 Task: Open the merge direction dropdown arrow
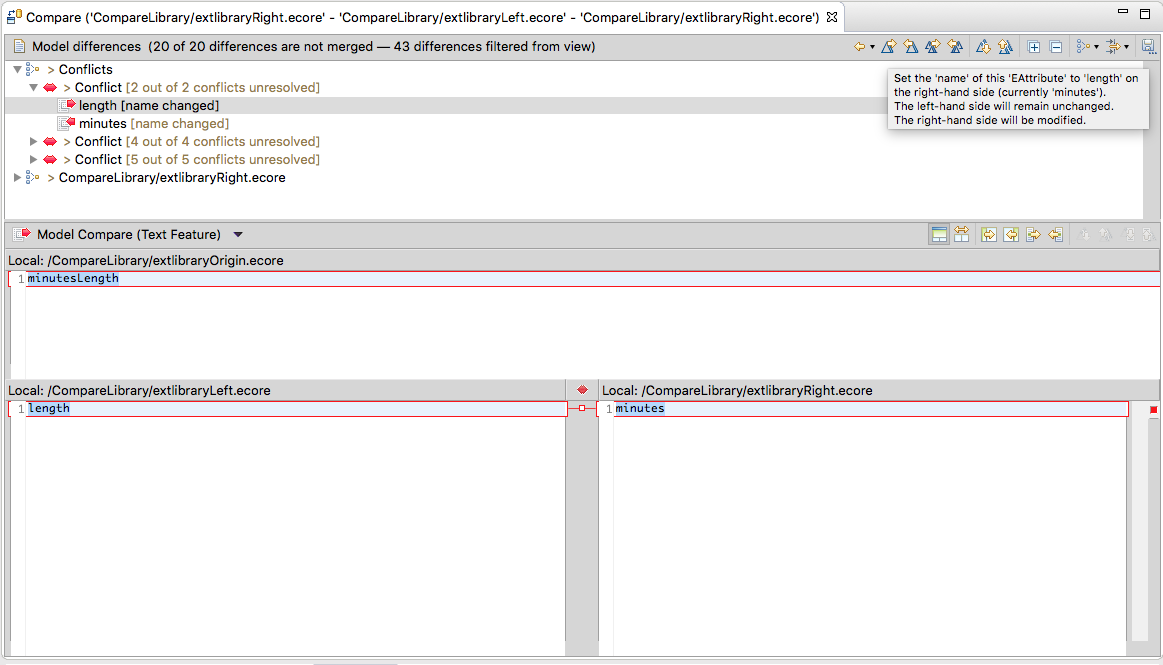(x=872, y=47)
